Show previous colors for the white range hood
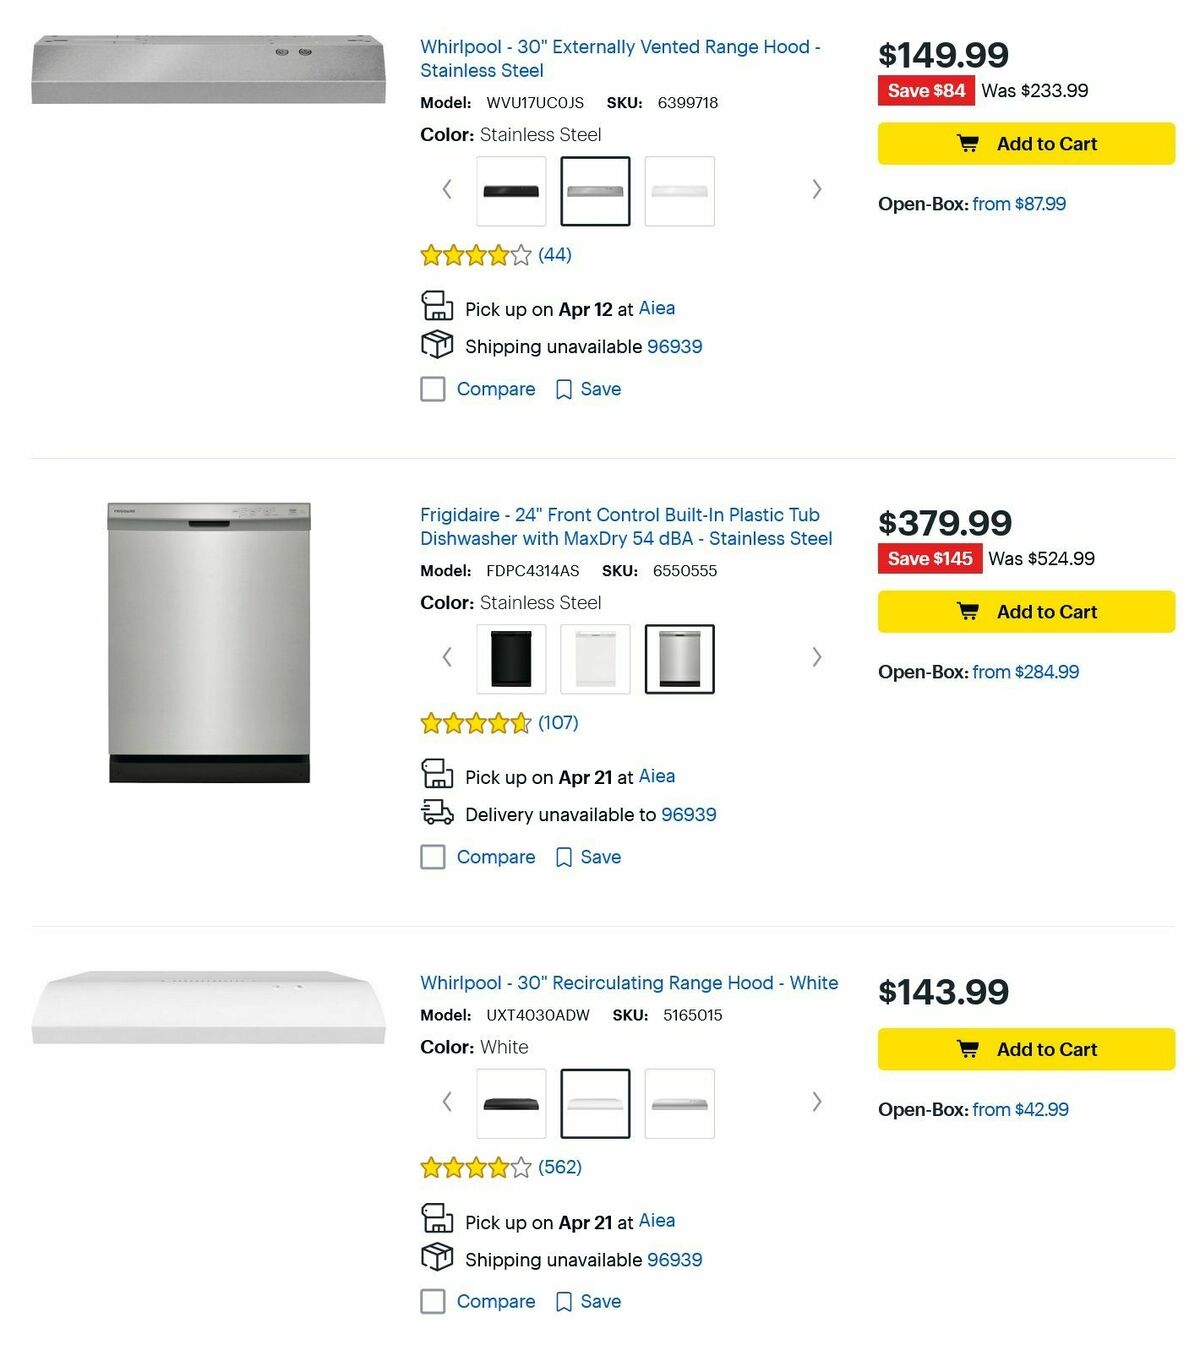 coord(446,1102)
